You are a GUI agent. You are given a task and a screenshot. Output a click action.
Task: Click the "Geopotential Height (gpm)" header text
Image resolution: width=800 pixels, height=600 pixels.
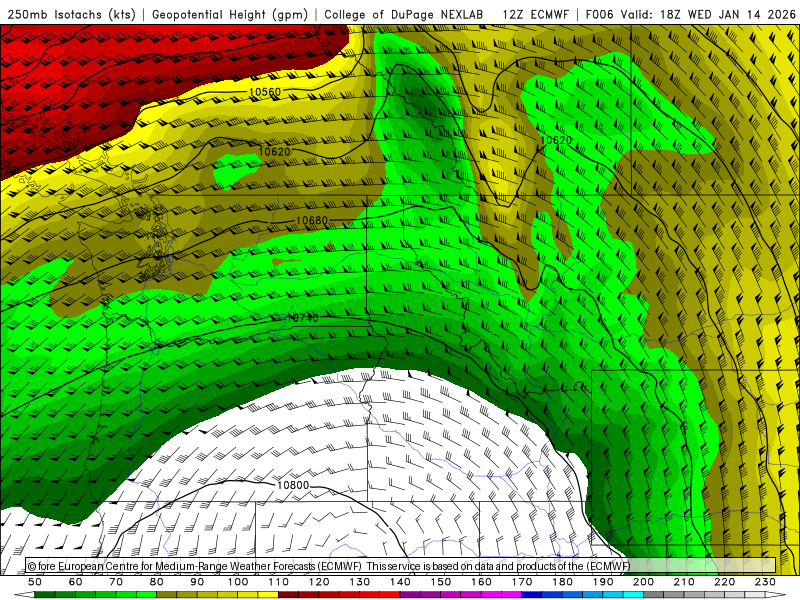tap(230, 15)
